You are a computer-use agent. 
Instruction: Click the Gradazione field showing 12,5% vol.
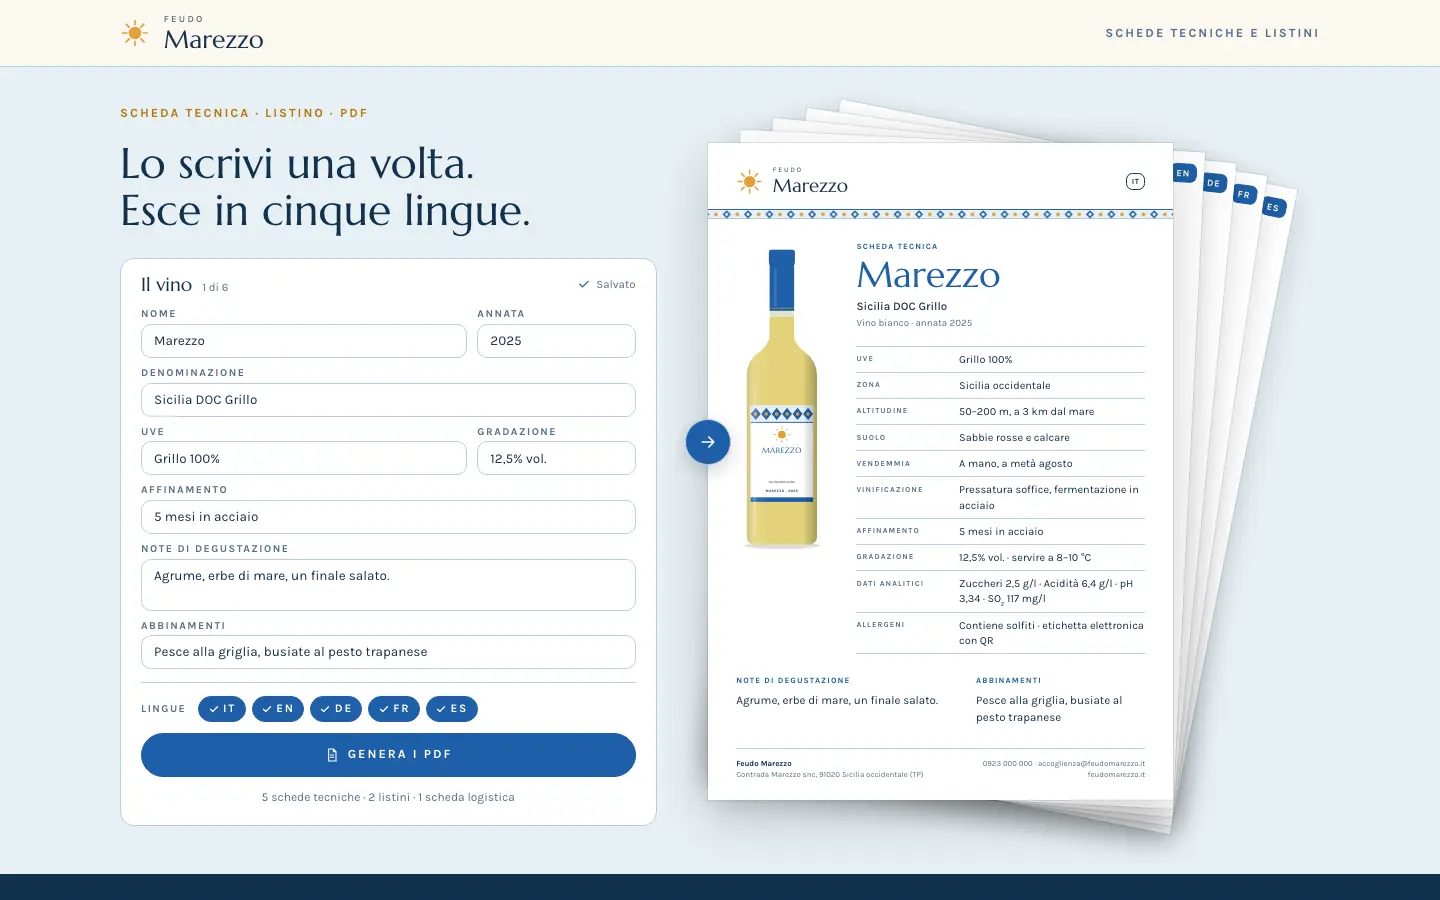coord(556,458)
